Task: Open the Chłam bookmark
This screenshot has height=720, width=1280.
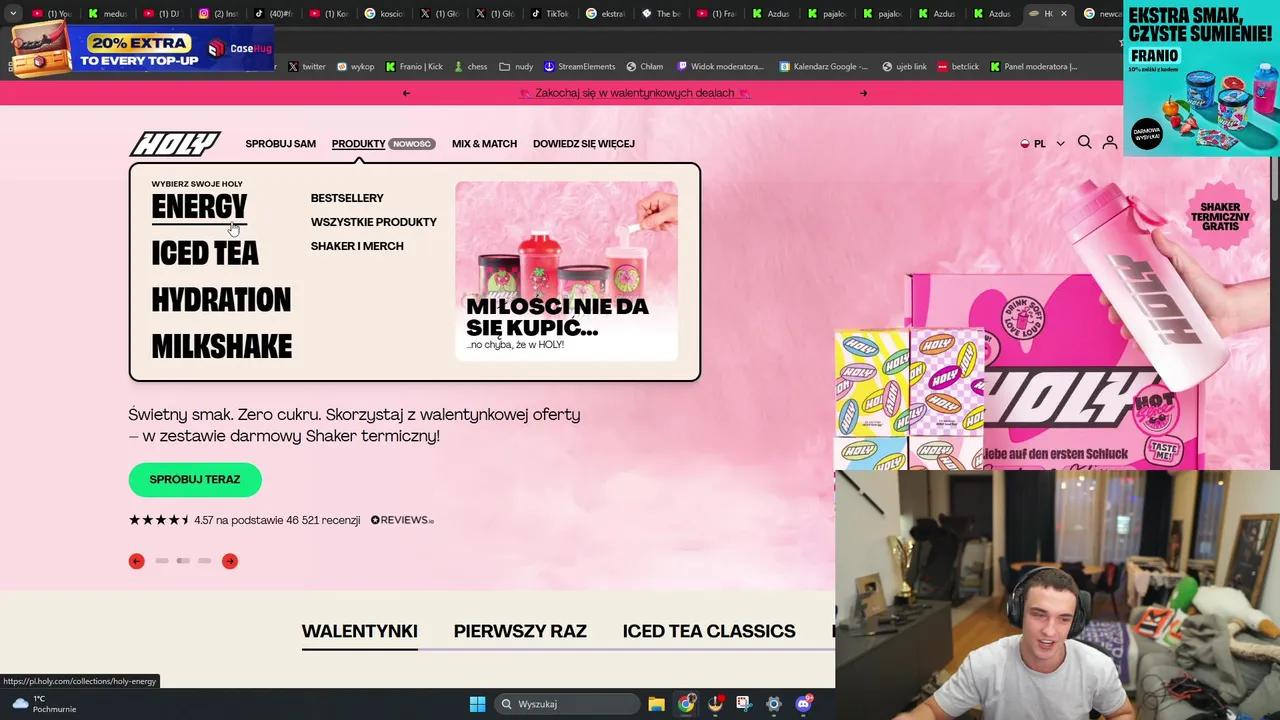Action: [x=645, y=67]
